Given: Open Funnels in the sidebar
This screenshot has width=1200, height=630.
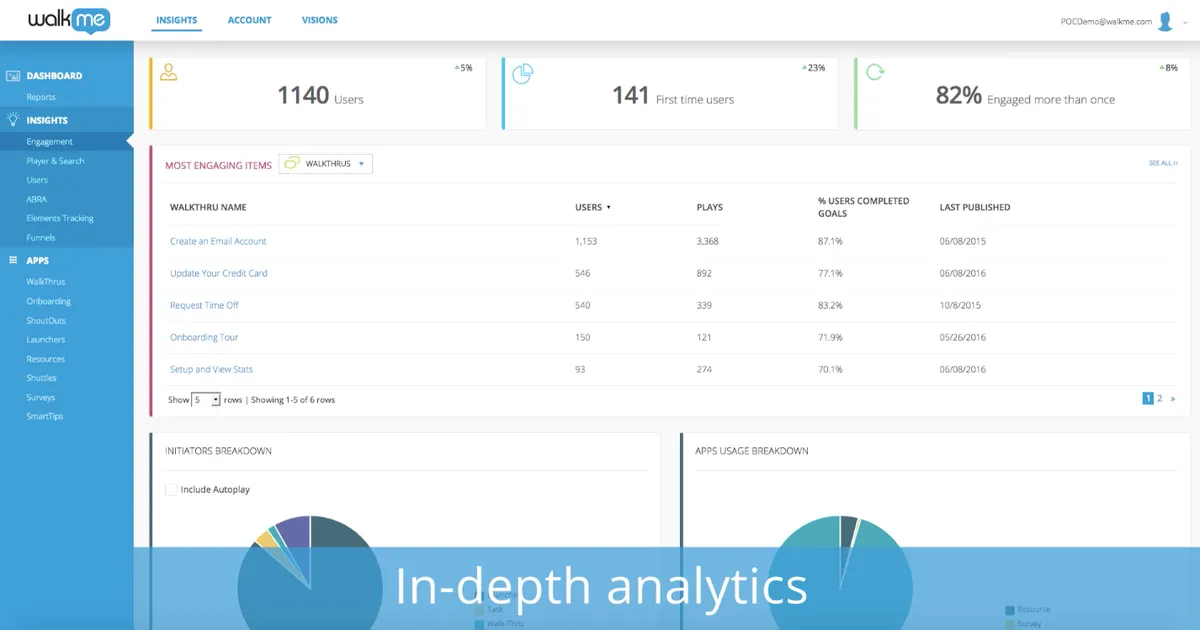Looking at the screenshot, I should pyautogui.click(x=41, y=238).
